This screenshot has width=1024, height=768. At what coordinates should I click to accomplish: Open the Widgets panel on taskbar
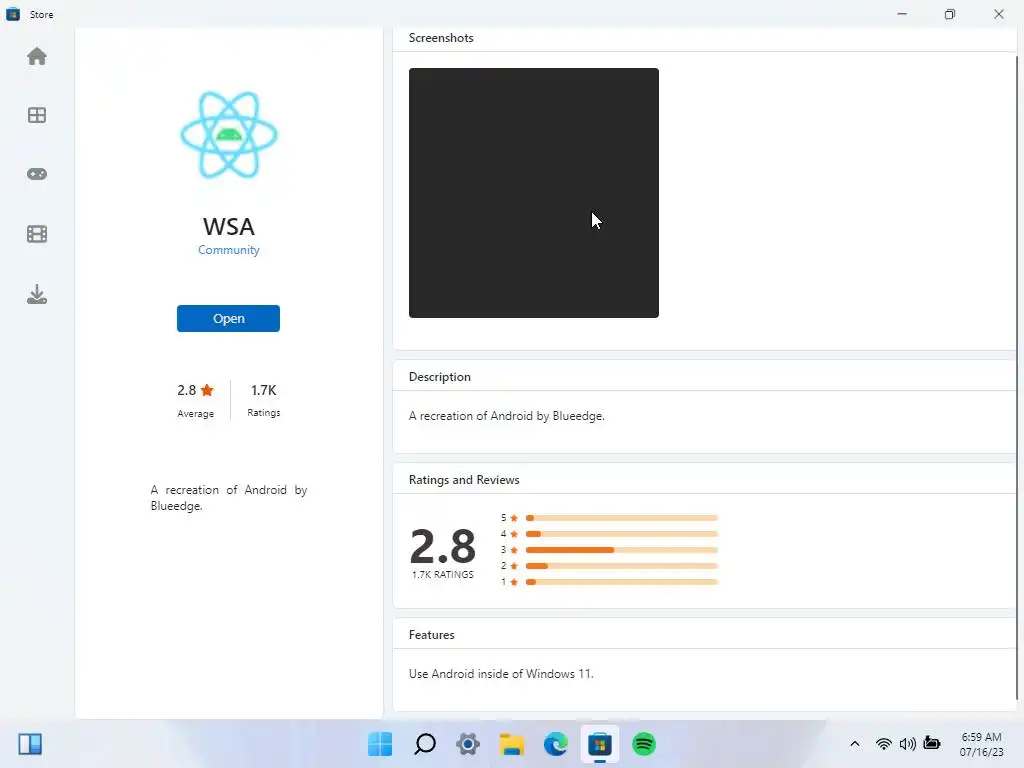pos(30,744)
